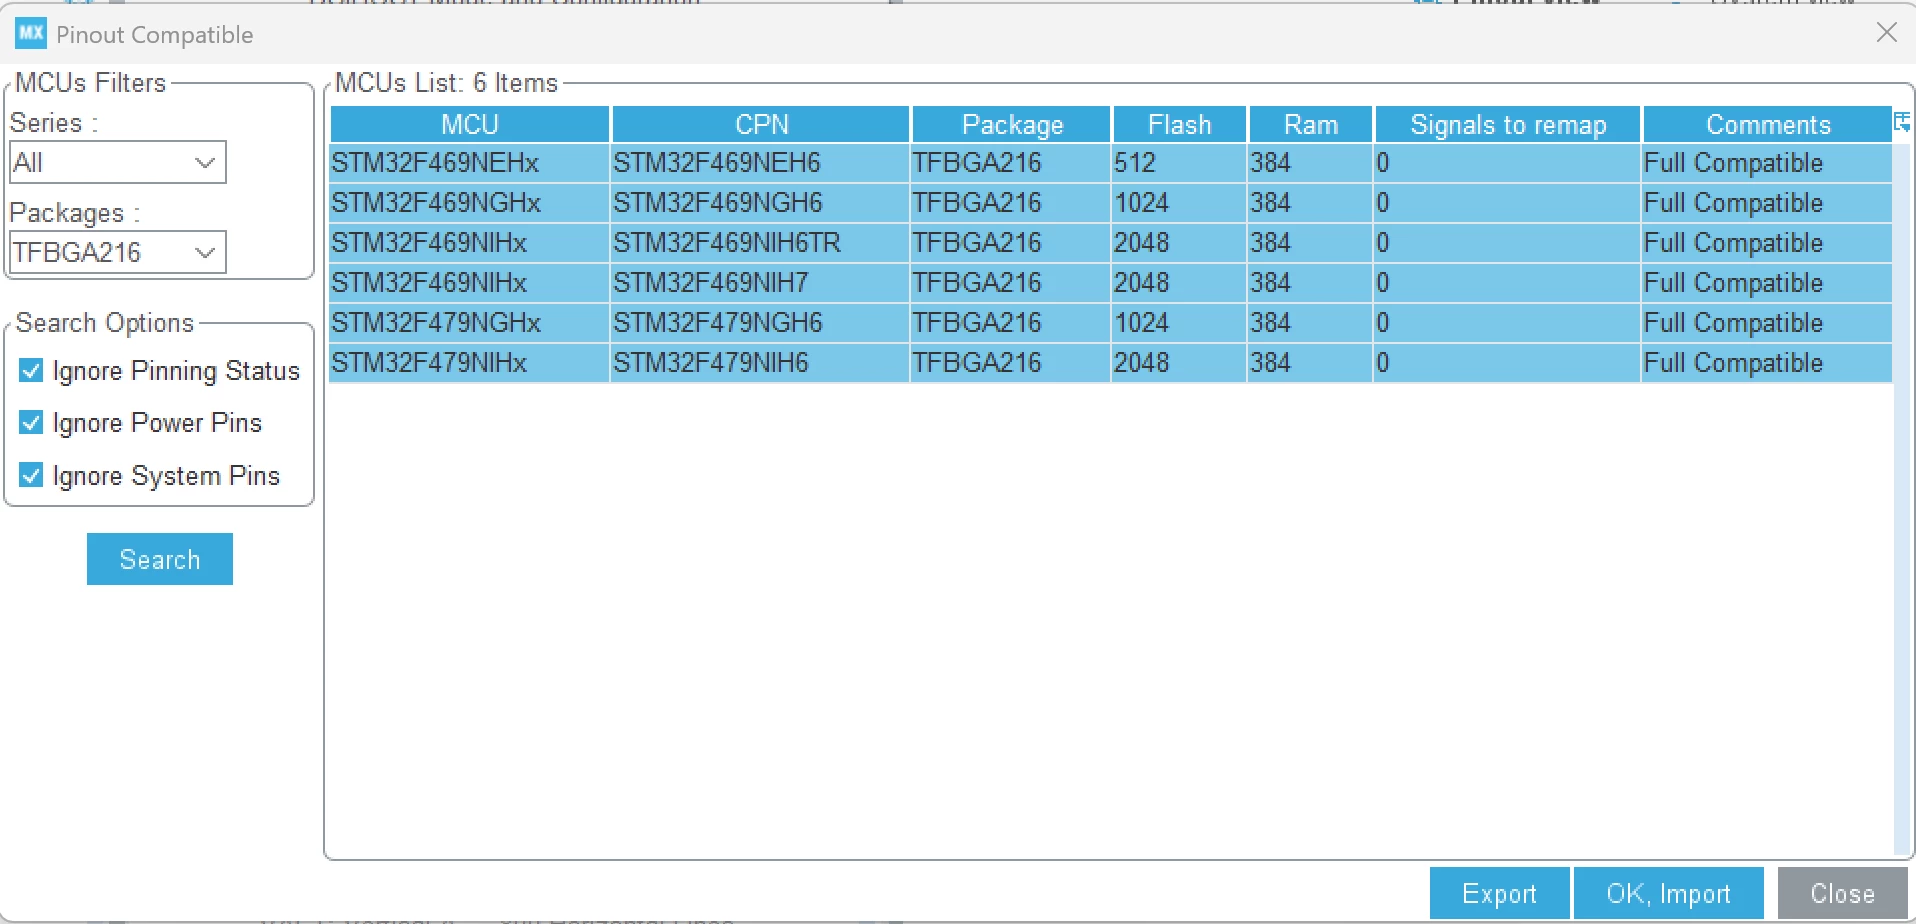The height and width of the screenshot is (924, 1916).
Task: Select the STM32F479NGH6 row
Action: (x=1110, y=323)
